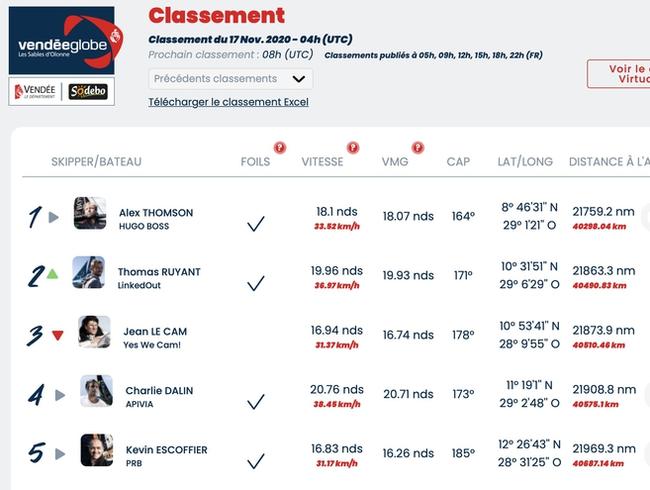Click the Vendée Globe logo

(x=64, y=40)
